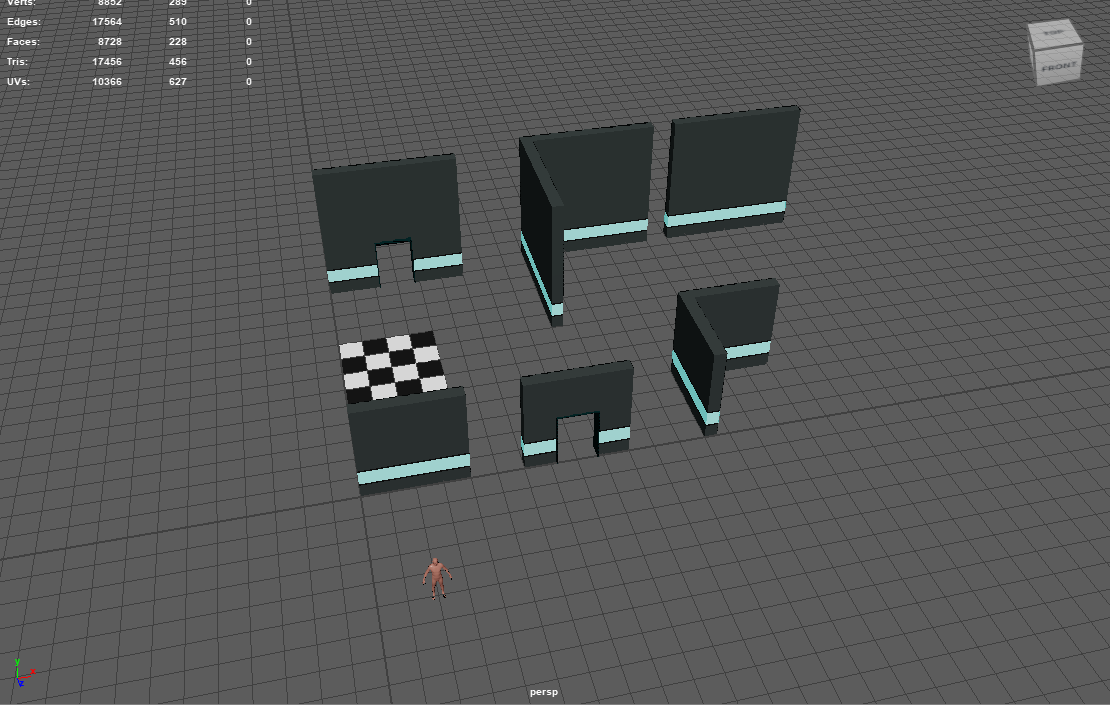Click the 0 value in Tris row

[x=248, y=62]
